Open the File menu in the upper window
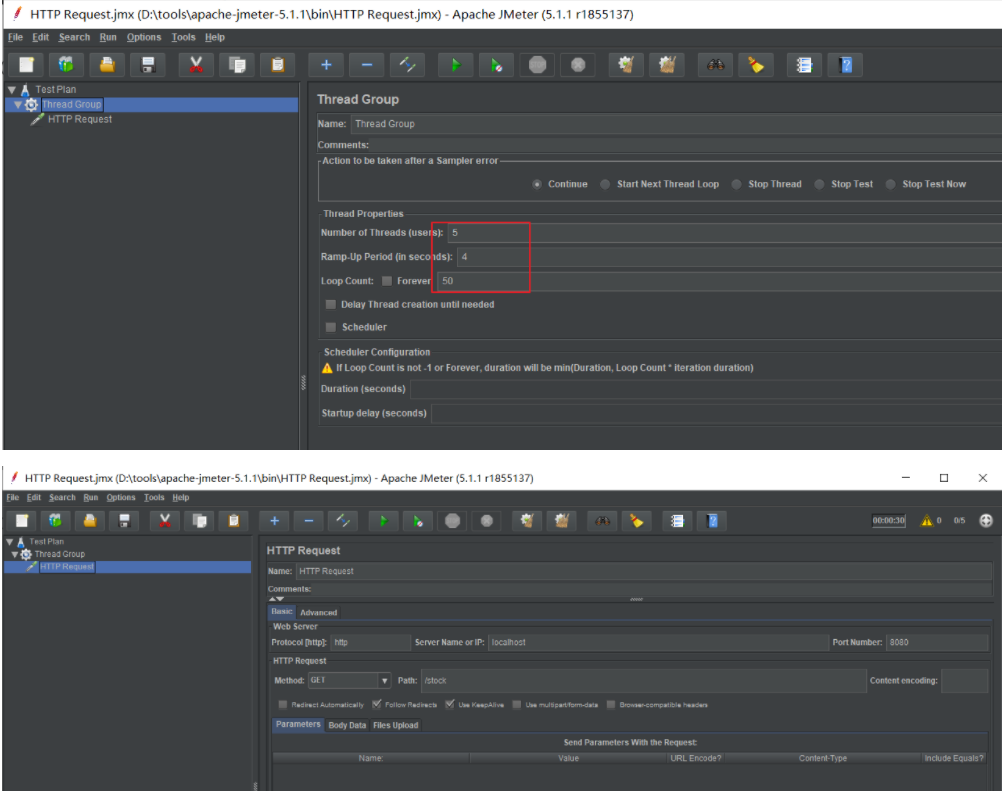Image resolution: width=1007 pixels, height=791 pixels. pyautogui.click(x=15, y=37)
